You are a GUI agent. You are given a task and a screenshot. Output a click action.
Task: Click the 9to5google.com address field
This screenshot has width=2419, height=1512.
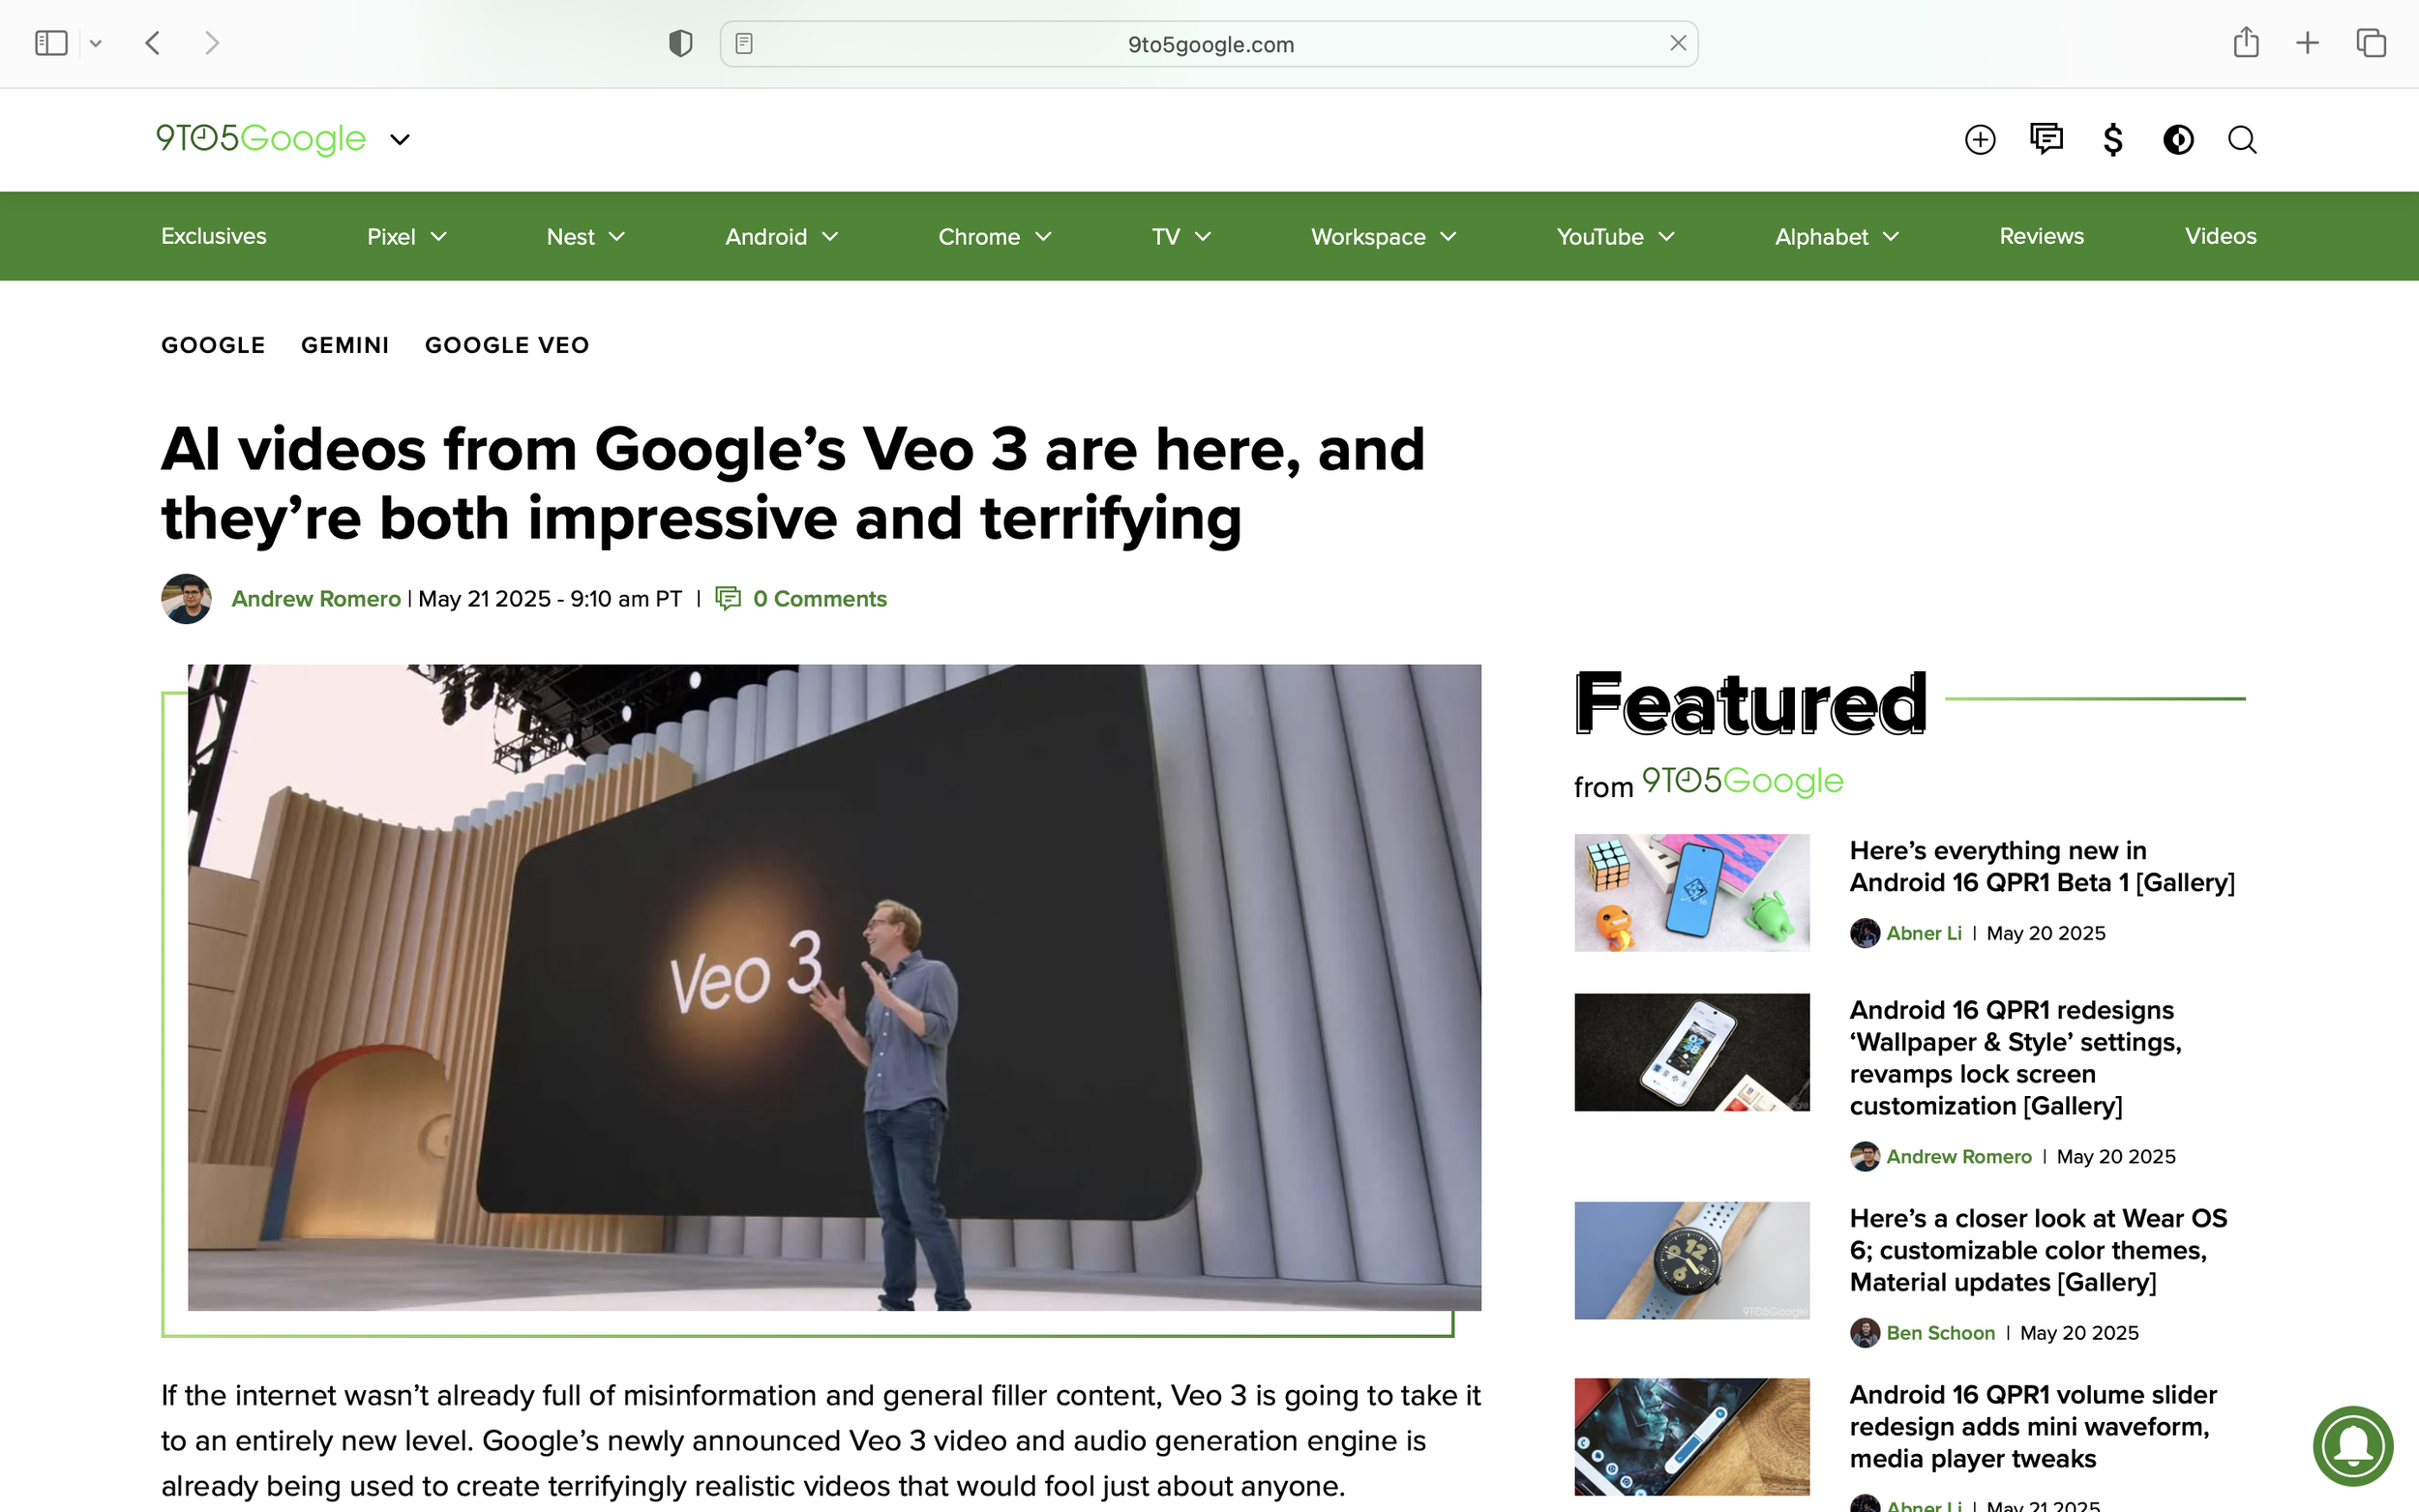(1210, 44)
